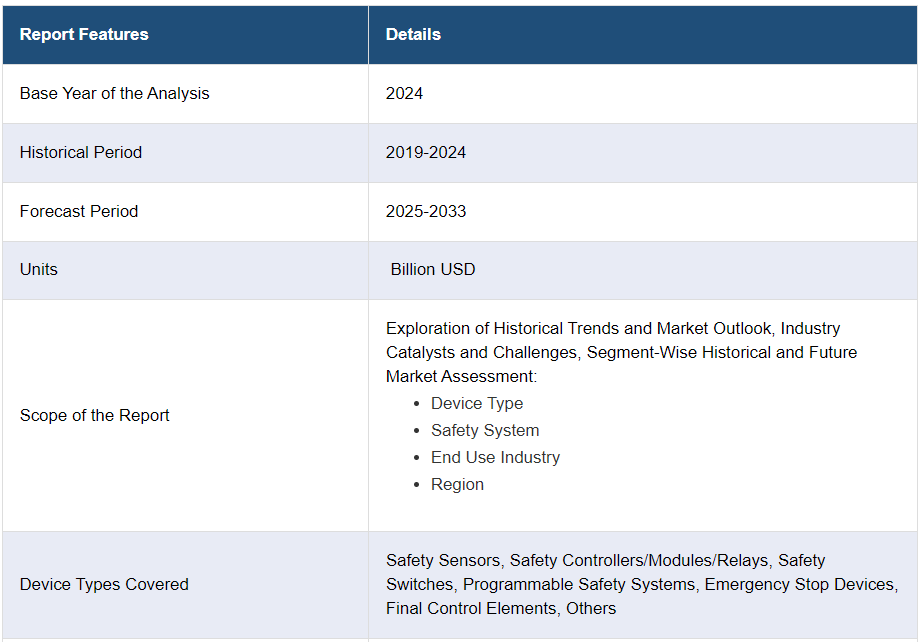Click the 'Device Type' bullet item
This screenshot has width=923, height=642.
pos(477,404)
